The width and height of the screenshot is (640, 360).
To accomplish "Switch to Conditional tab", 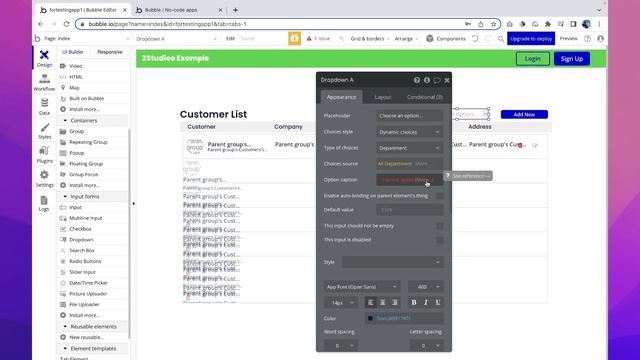I will point(424,97).
